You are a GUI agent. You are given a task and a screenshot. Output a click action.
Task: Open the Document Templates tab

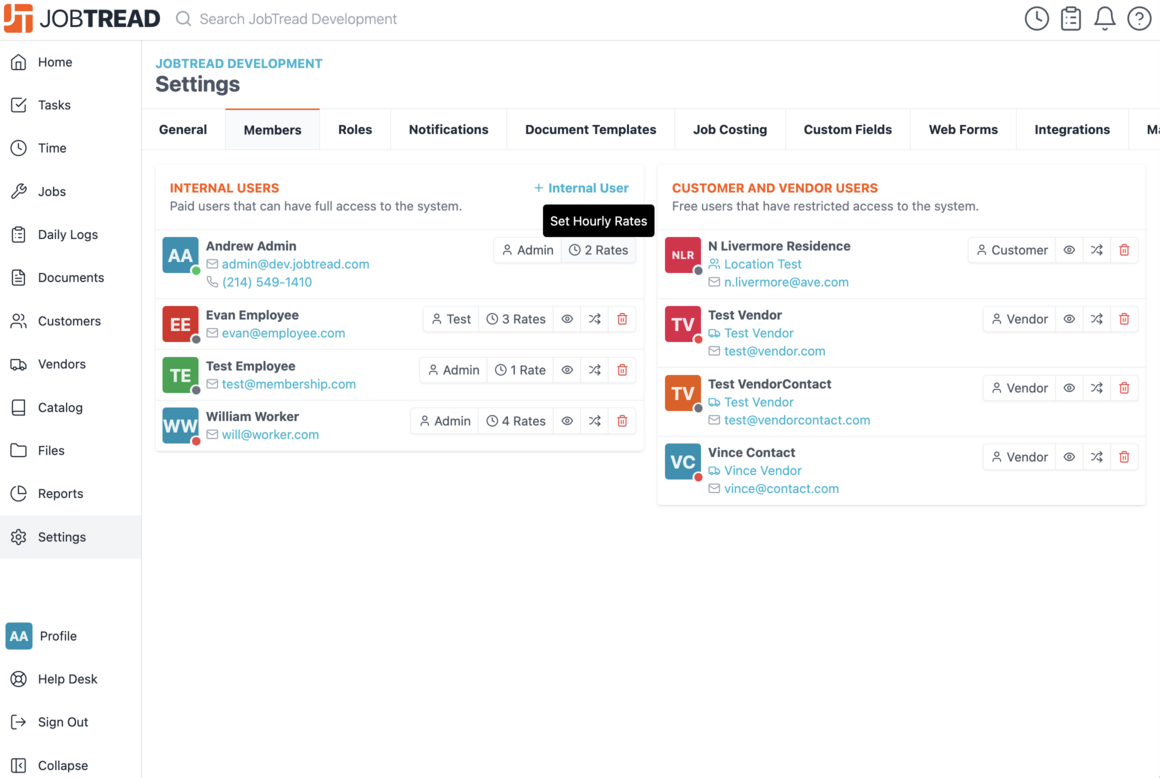(590, 129)
